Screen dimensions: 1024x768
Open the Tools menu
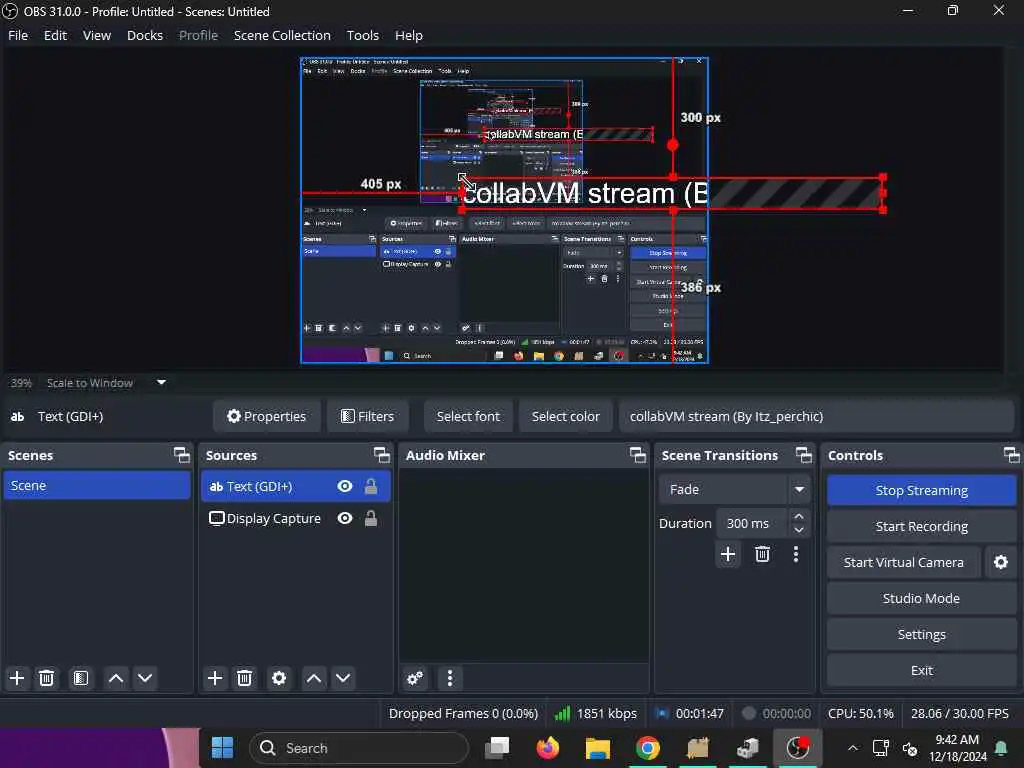click(x=362, y=35)
